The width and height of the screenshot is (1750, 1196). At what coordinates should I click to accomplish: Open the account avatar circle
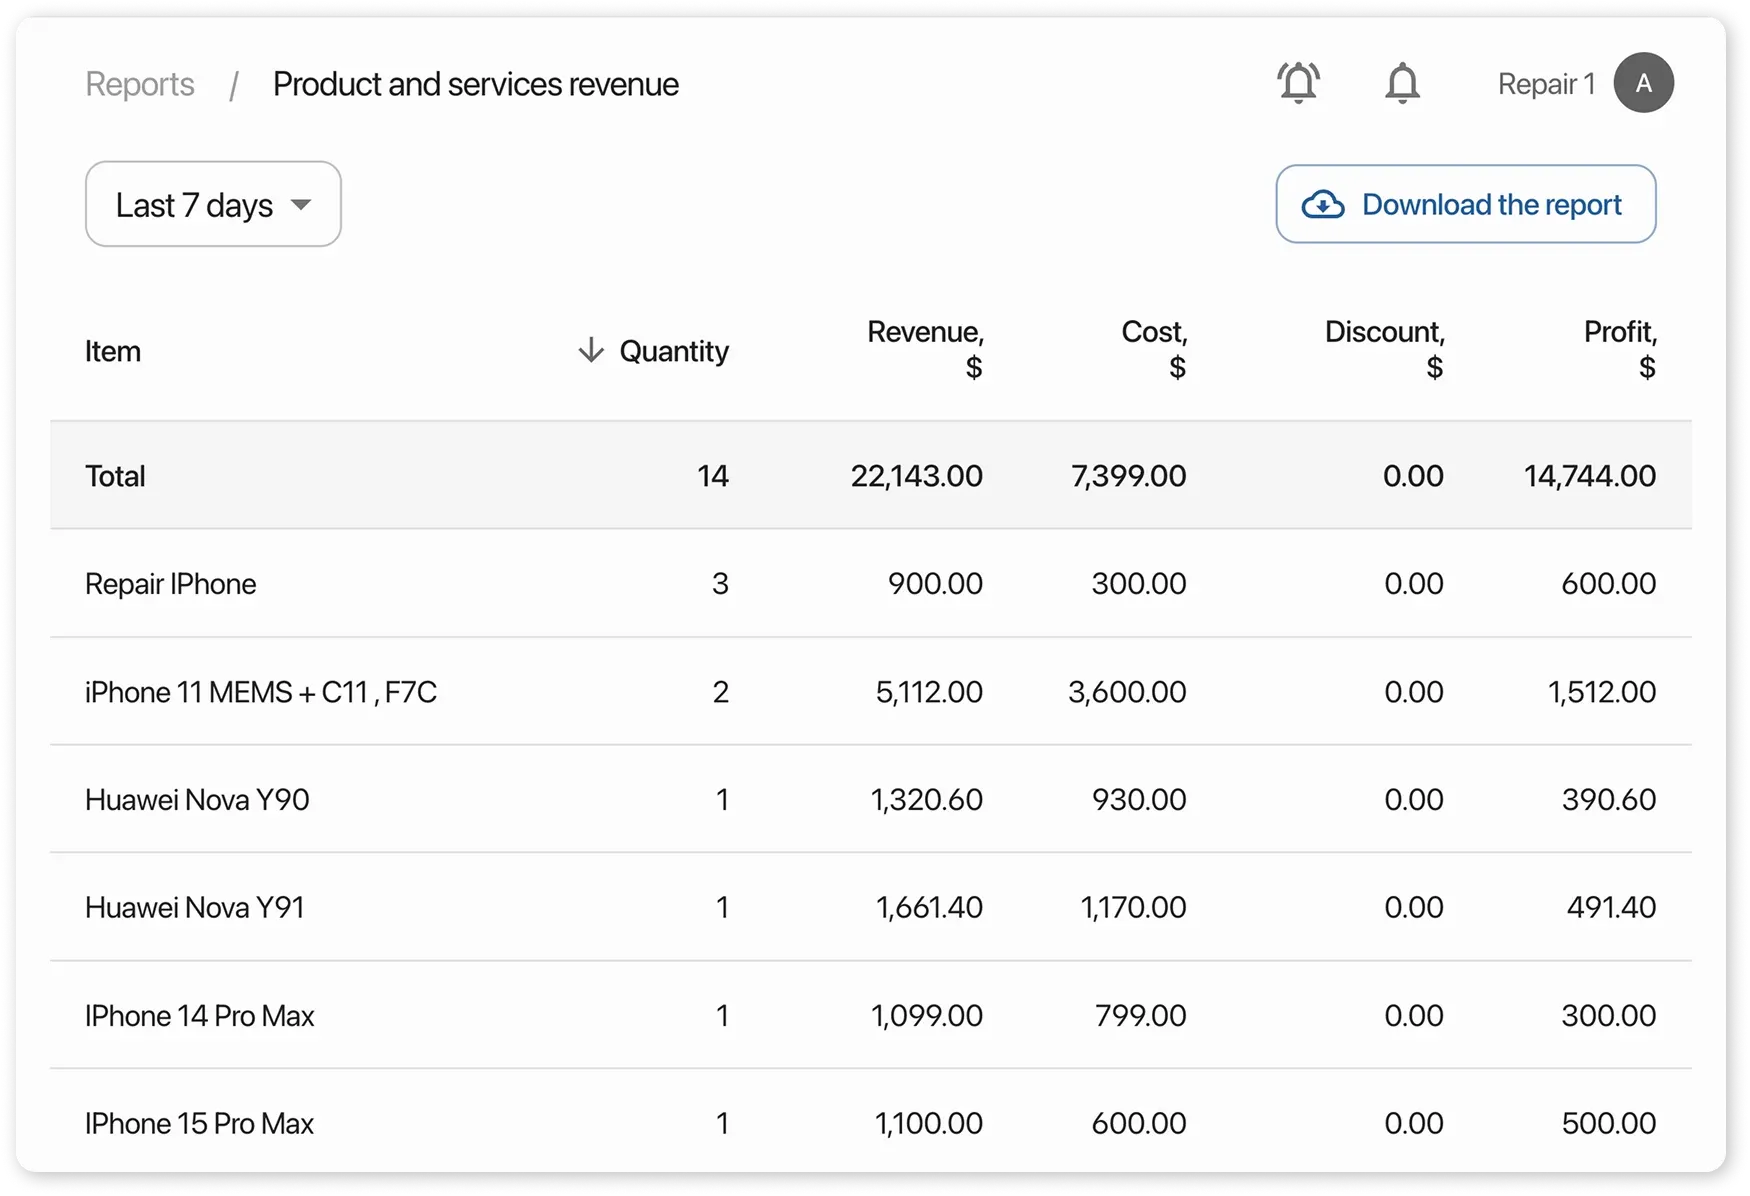(1643, 83)
